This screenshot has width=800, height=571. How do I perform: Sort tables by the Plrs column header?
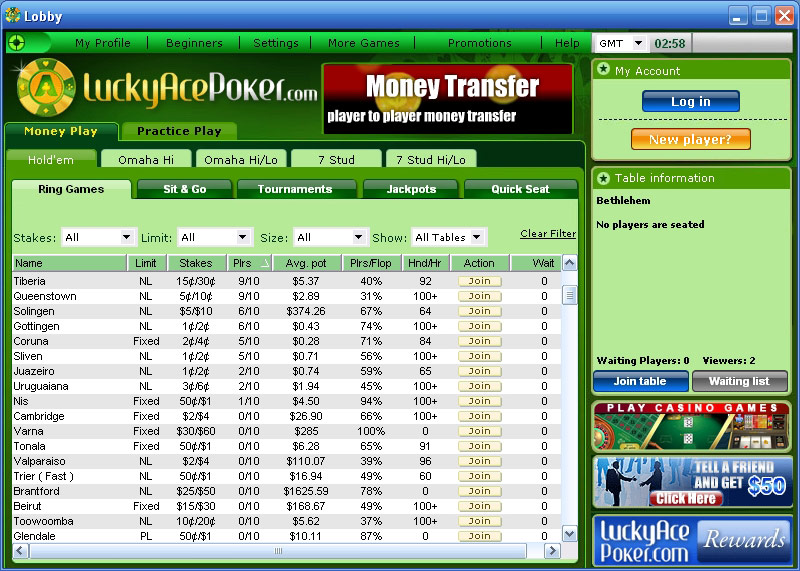click(249, 263)
